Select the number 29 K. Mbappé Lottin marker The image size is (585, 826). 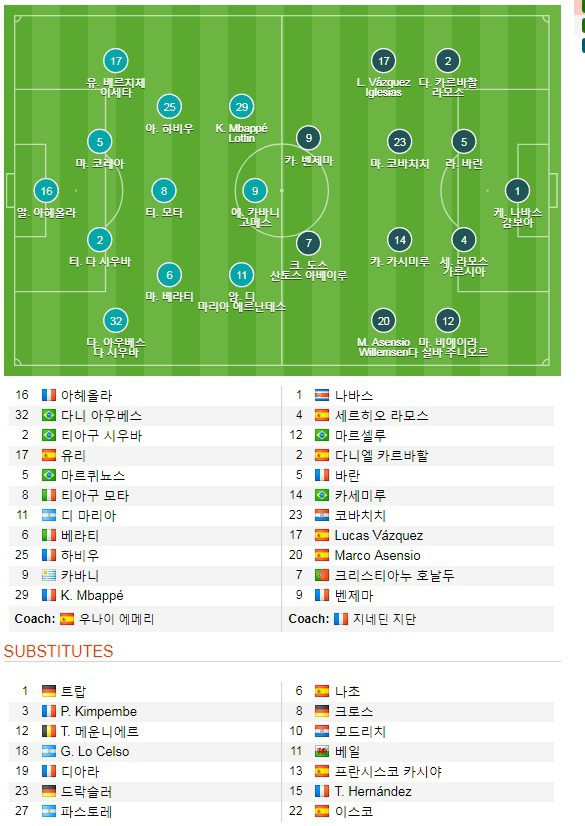click(242, 107)
